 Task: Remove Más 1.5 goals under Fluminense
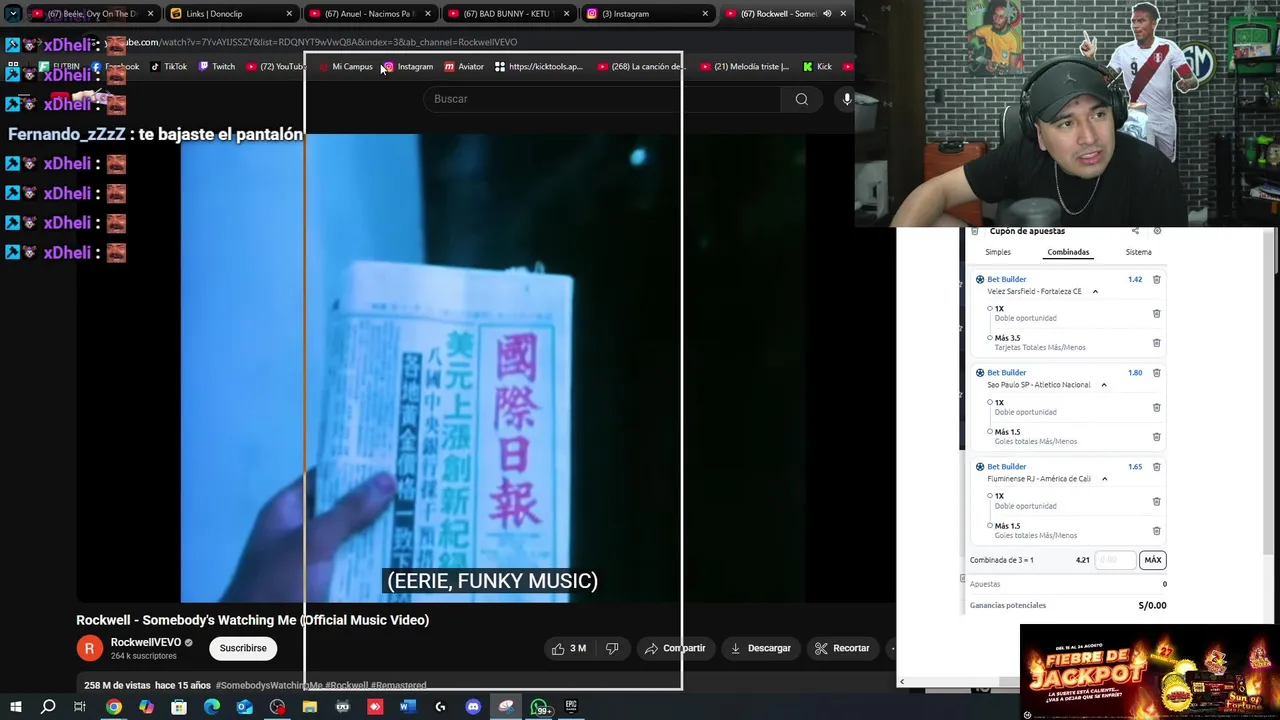pos(1156,530)
